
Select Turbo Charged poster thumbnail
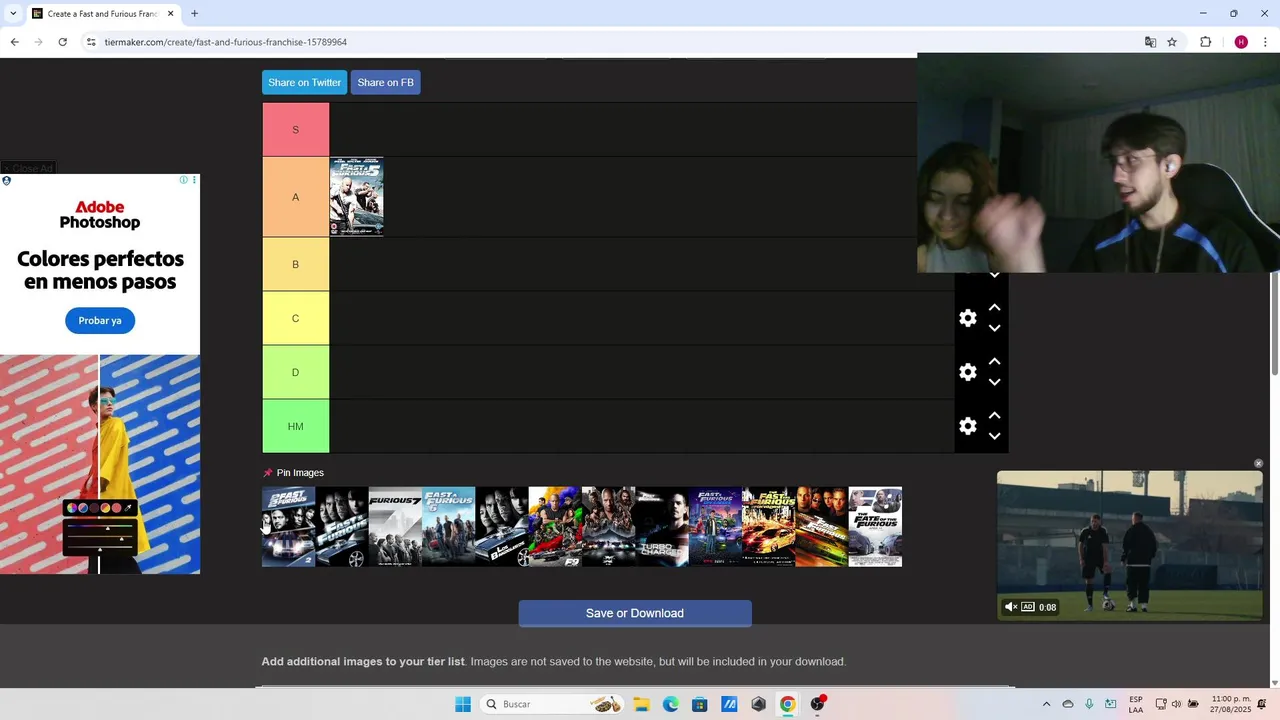point(662,527)
